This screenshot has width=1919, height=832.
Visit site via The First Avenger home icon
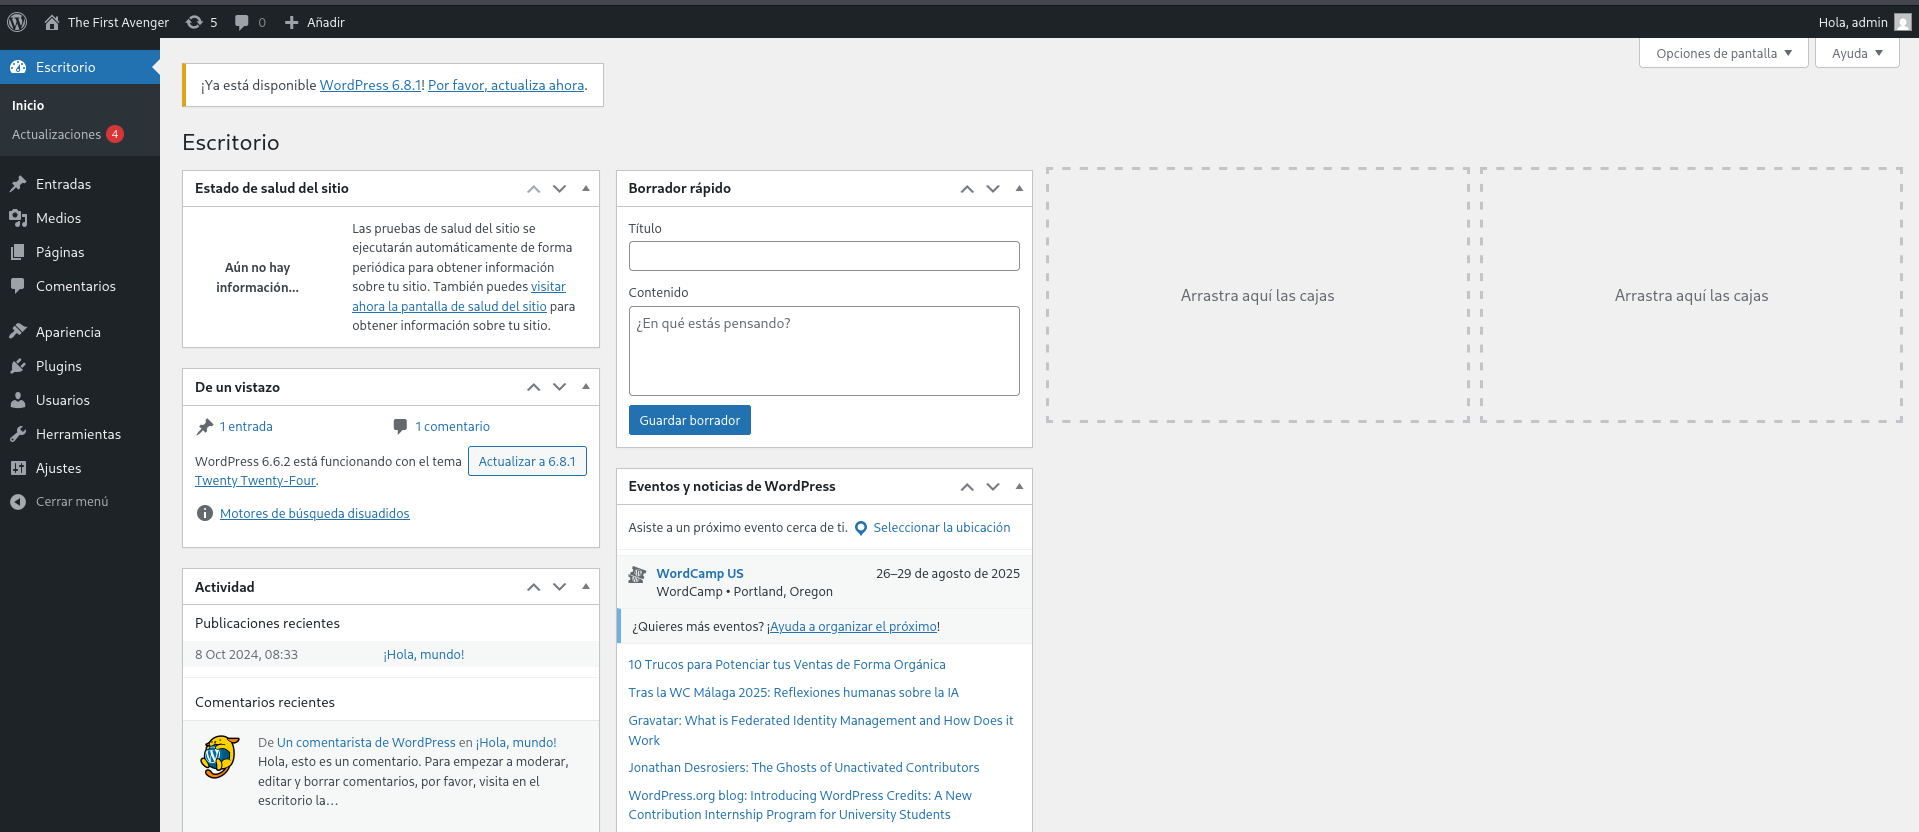[52, 22]
